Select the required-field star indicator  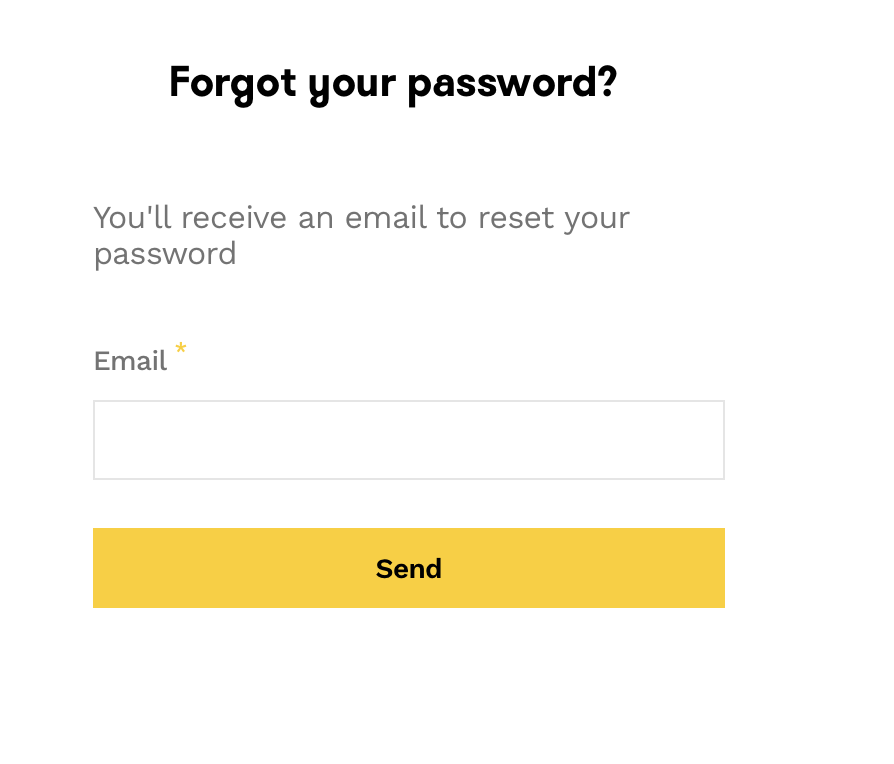181,349
